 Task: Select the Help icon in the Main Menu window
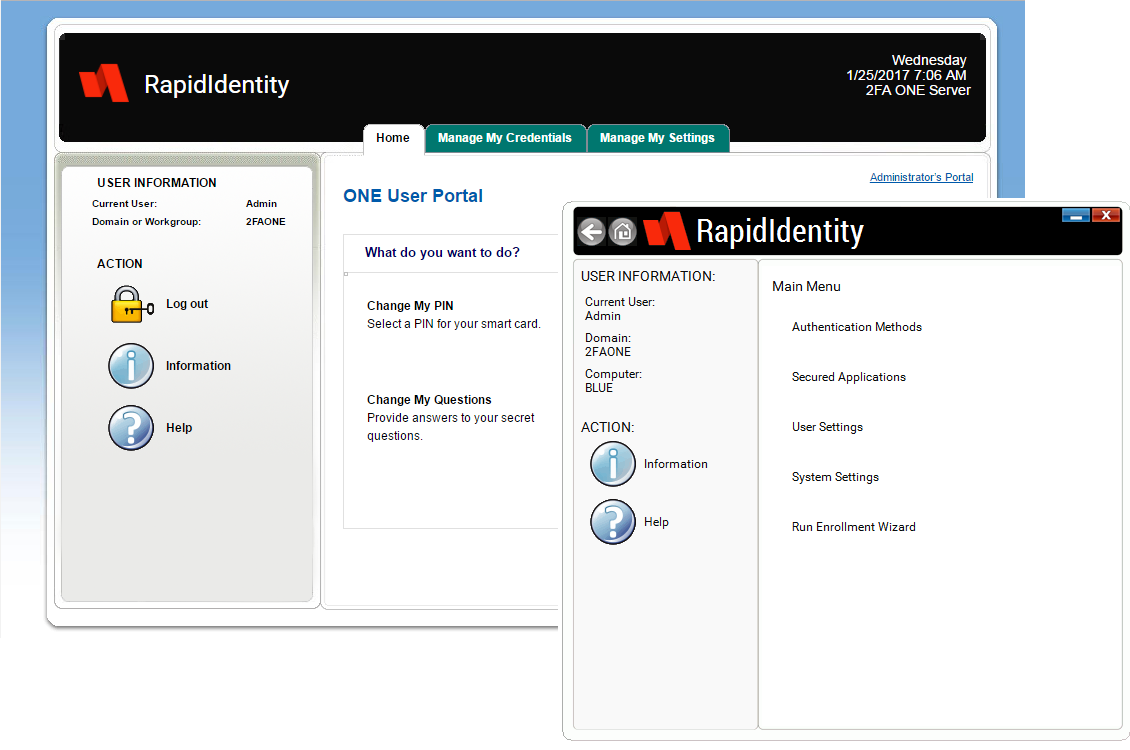[x=613, y=521]
